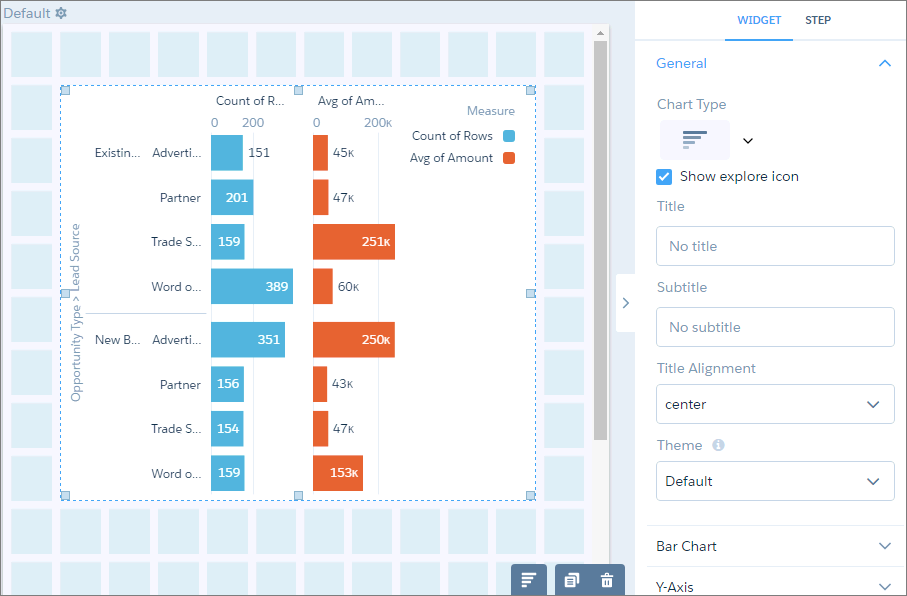The height and width of the screenshot is (596, 907).
Task: Switch to the STEP tab
Action: 818,20
